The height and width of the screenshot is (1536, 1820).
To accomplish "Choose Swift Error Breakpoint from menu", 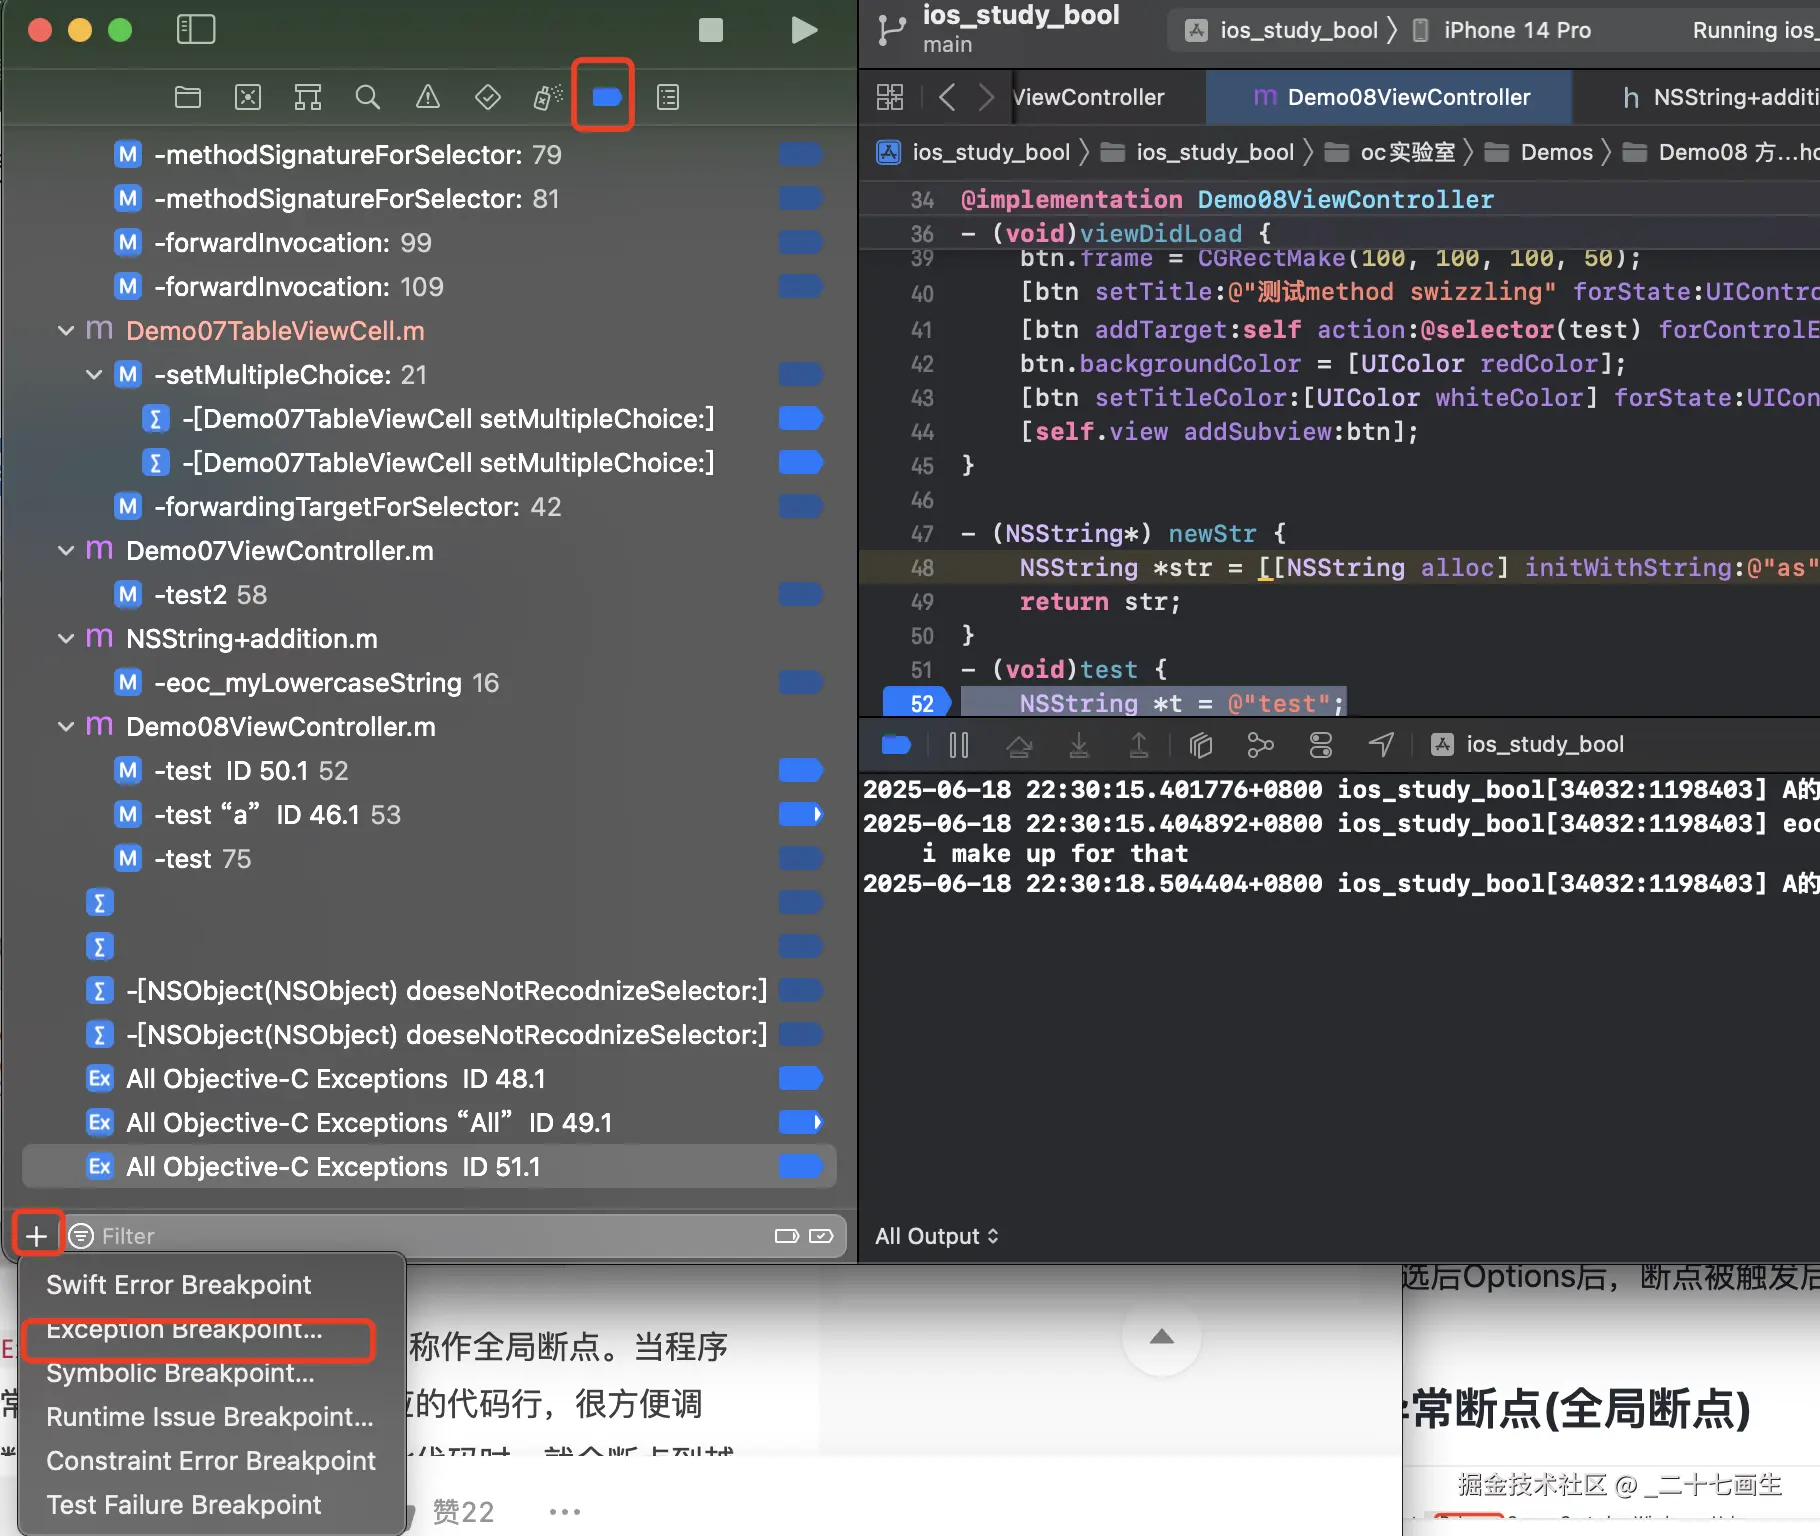I will click(x=179, y=1285).
